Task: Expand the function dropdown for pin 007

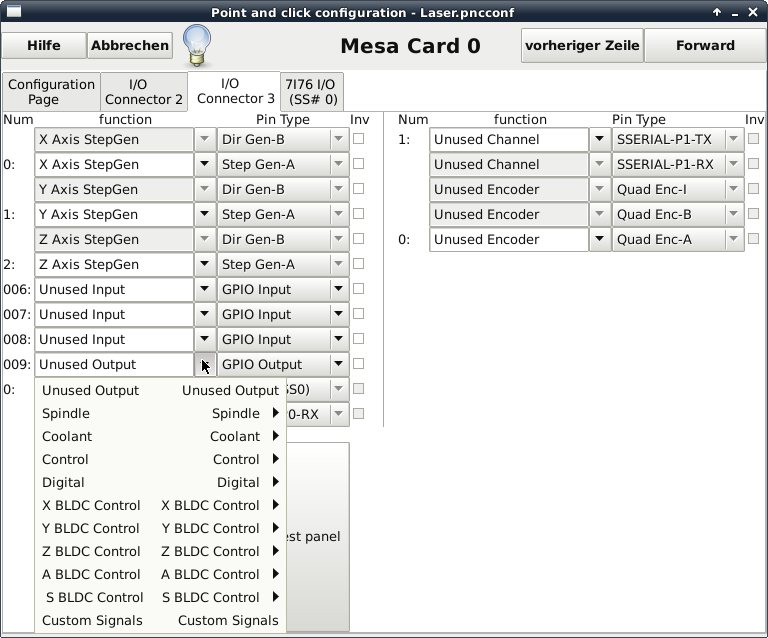Action: pyautogui.click(x=205, y=314)
